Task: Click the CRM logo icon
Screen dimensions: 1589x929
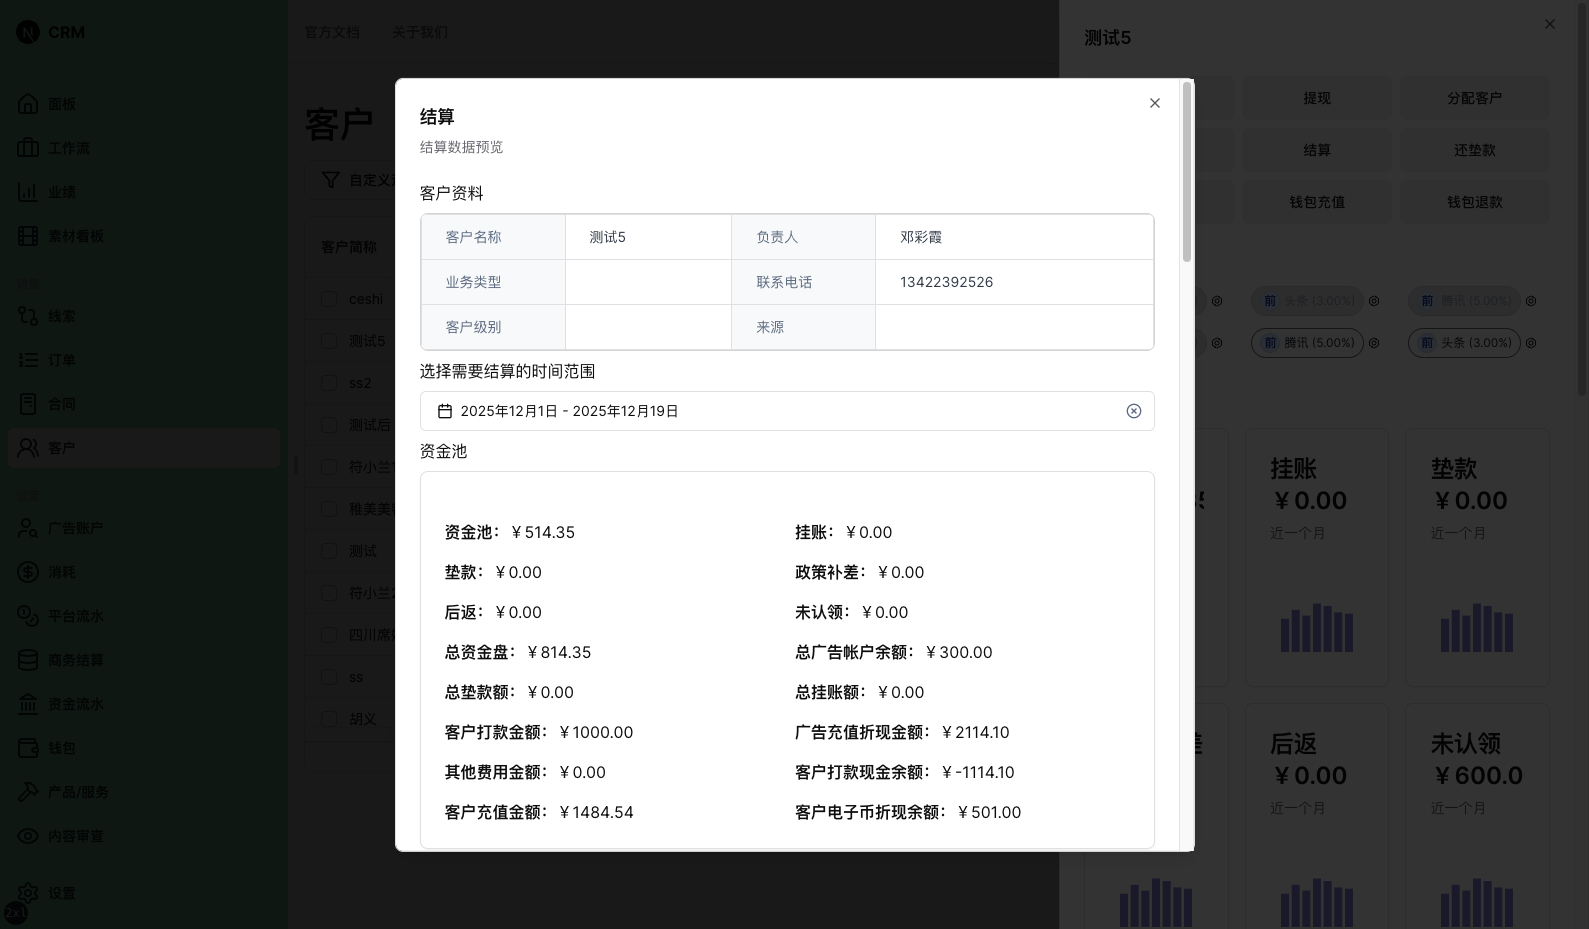Action: pos(28,32)
